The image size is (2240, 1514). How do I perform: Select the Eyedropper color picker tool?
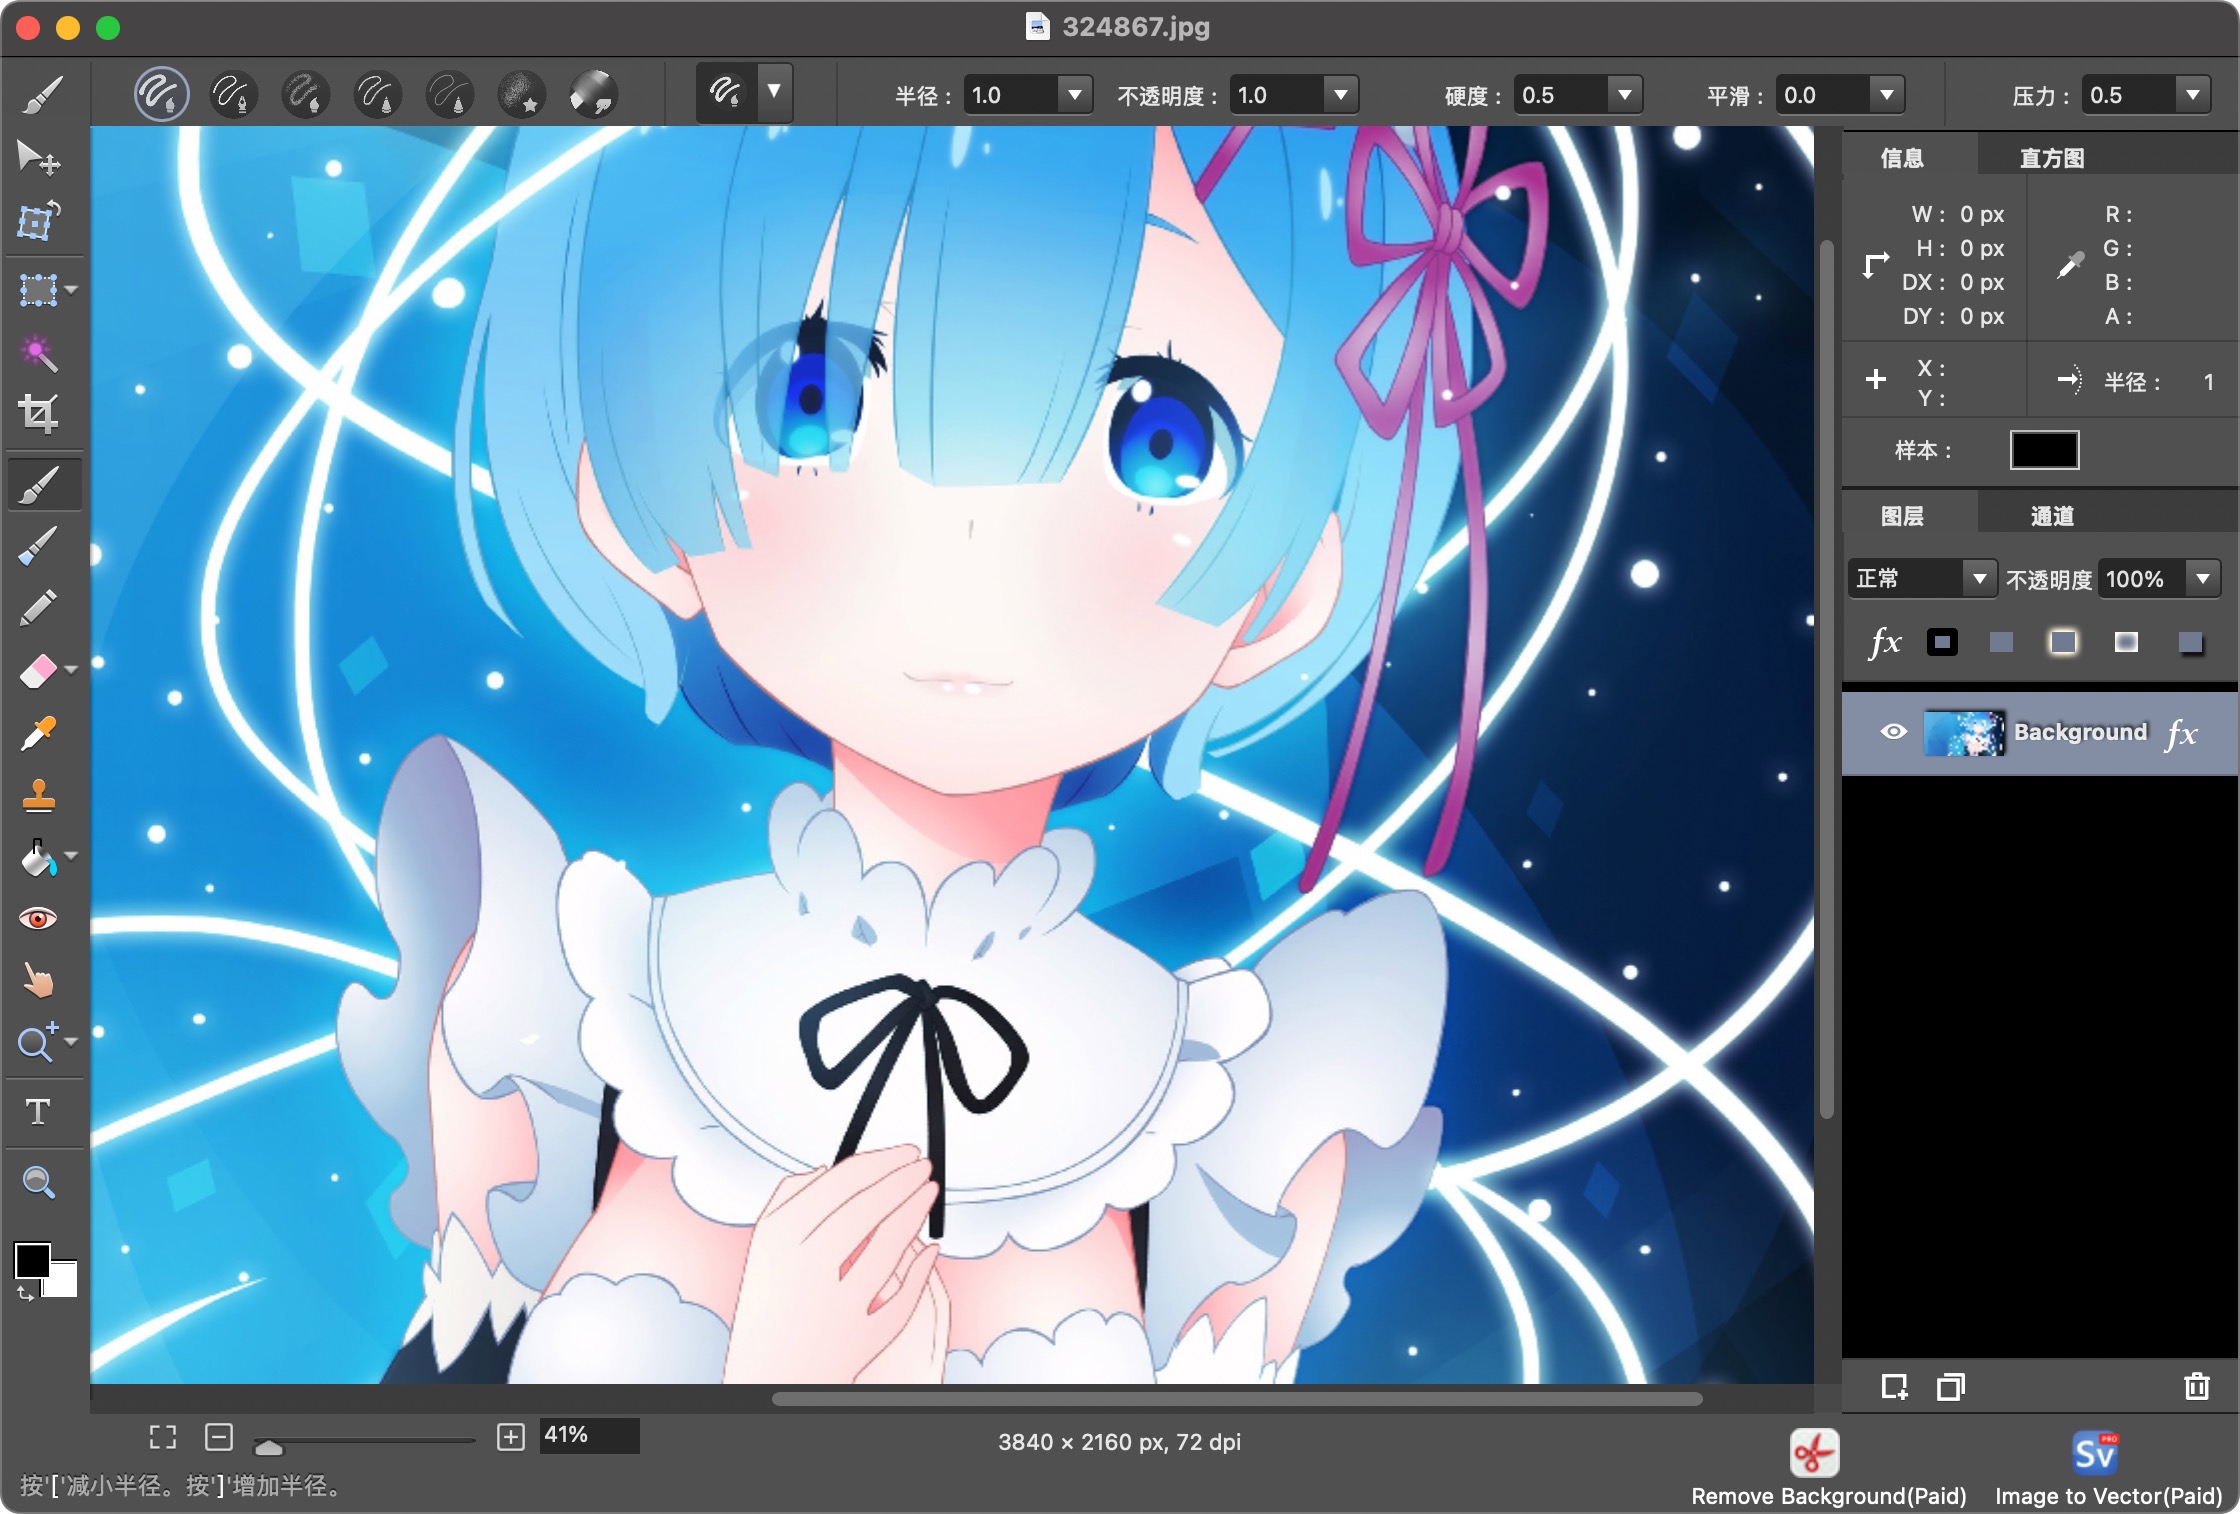[x=39, y=733]
